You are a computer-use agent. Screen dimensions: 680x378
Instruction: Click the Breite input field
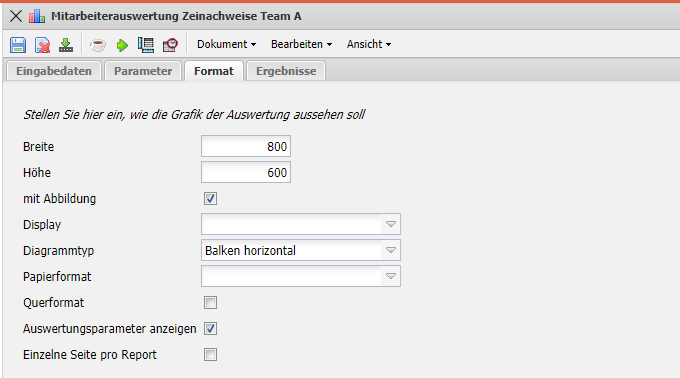(x=246, y=146)
